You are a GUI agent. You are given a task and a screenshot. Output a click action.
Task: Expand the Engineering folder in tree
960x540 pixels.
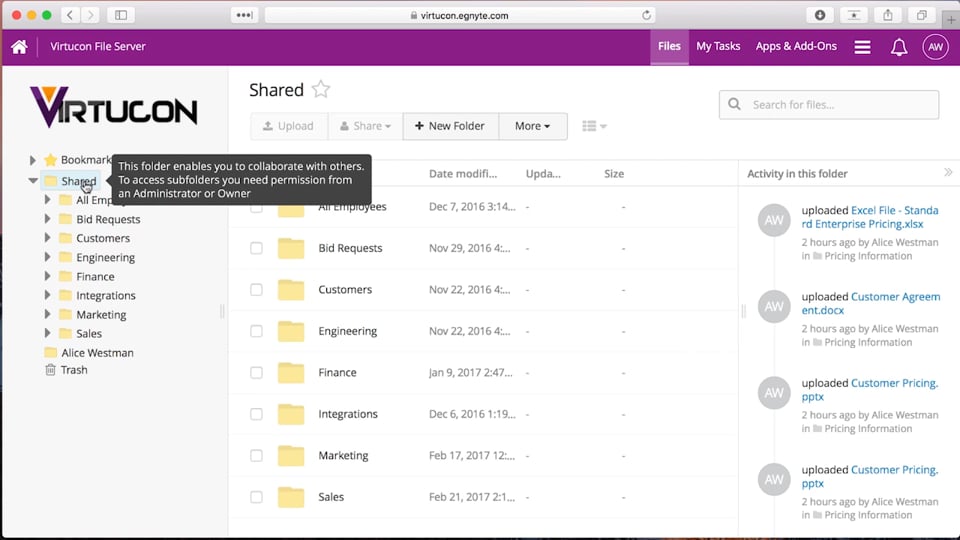[x=48, y=257]
